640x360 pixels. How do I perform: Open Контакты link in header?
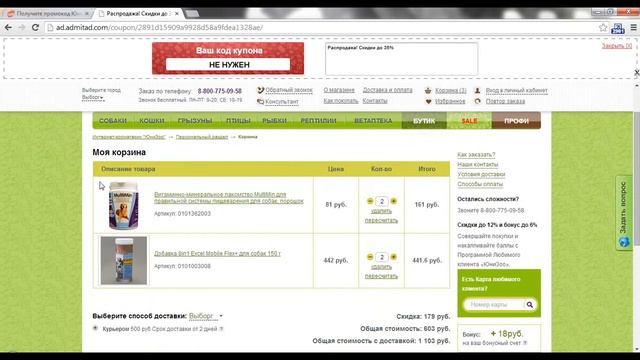tap(375, 100)
